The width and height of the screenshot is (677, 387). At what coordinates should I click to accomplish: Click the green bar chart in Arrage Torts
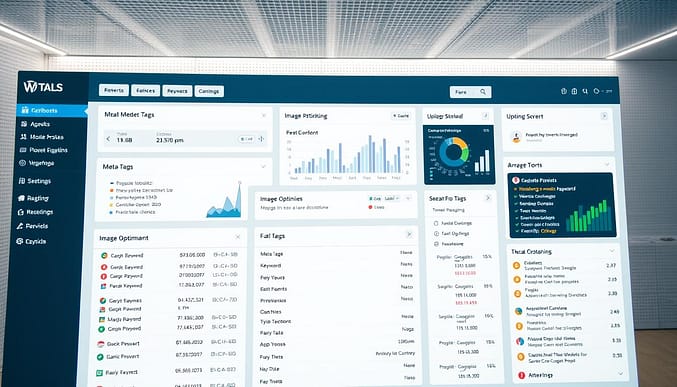tap(589, 216)
